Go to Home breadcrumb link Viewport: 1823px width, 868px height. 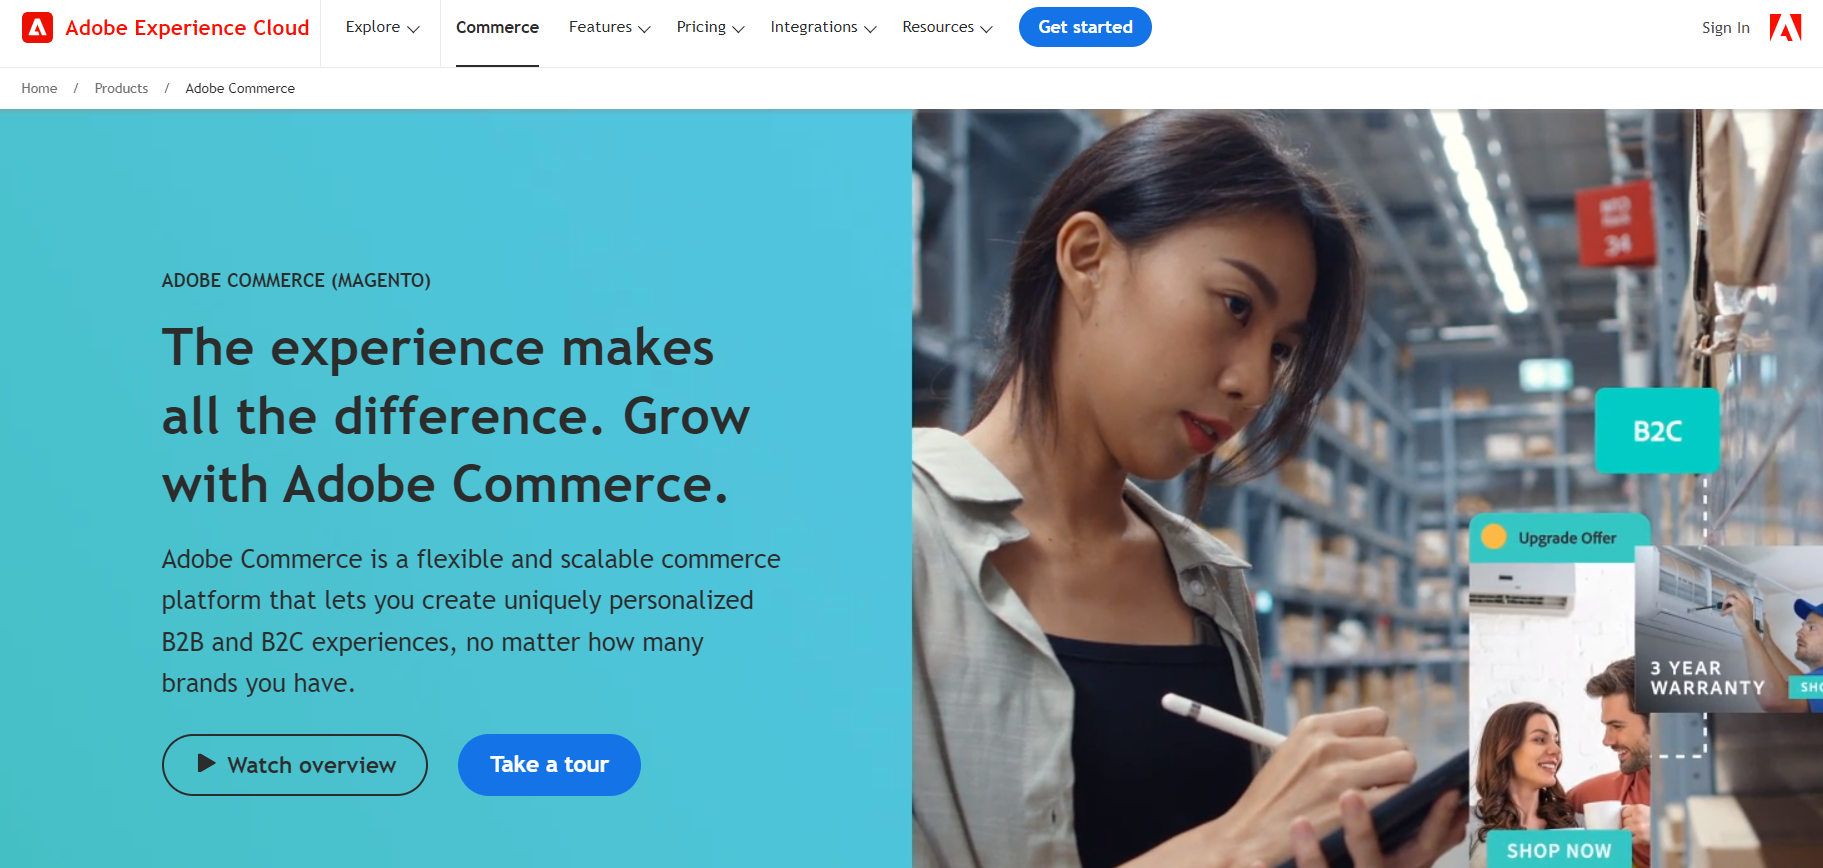[39, 88]
